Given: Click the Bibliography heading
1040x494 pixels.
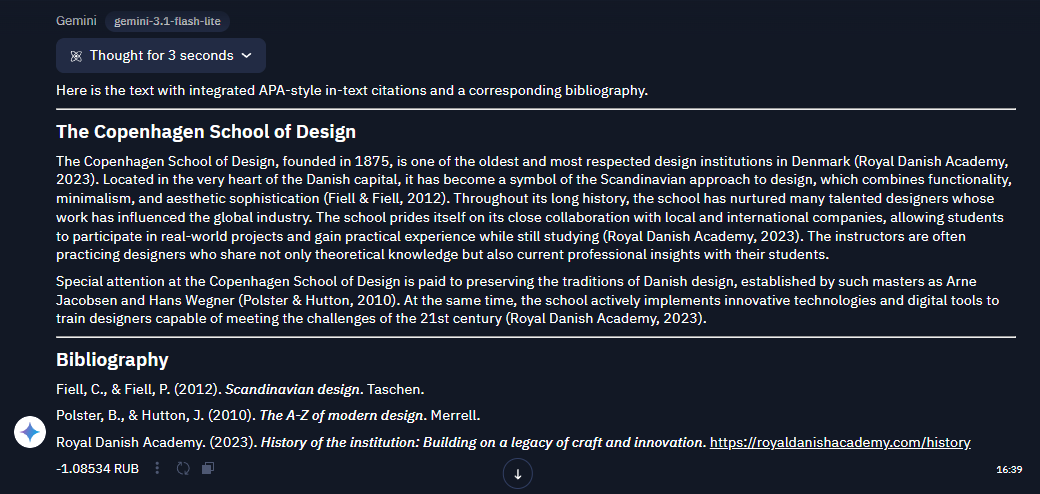Looking at the screenshot, I should 112,359.
